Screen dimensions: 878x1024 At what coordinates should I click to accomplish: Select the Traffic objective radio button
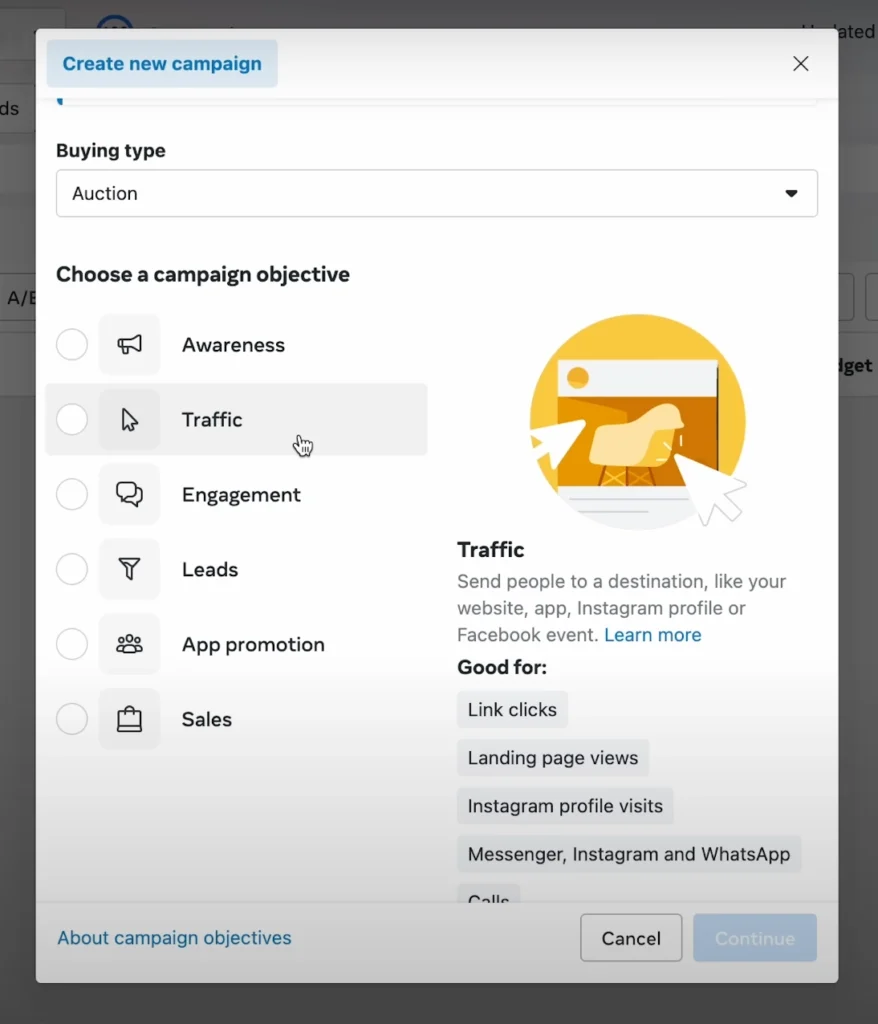click(x=72, y=420)
